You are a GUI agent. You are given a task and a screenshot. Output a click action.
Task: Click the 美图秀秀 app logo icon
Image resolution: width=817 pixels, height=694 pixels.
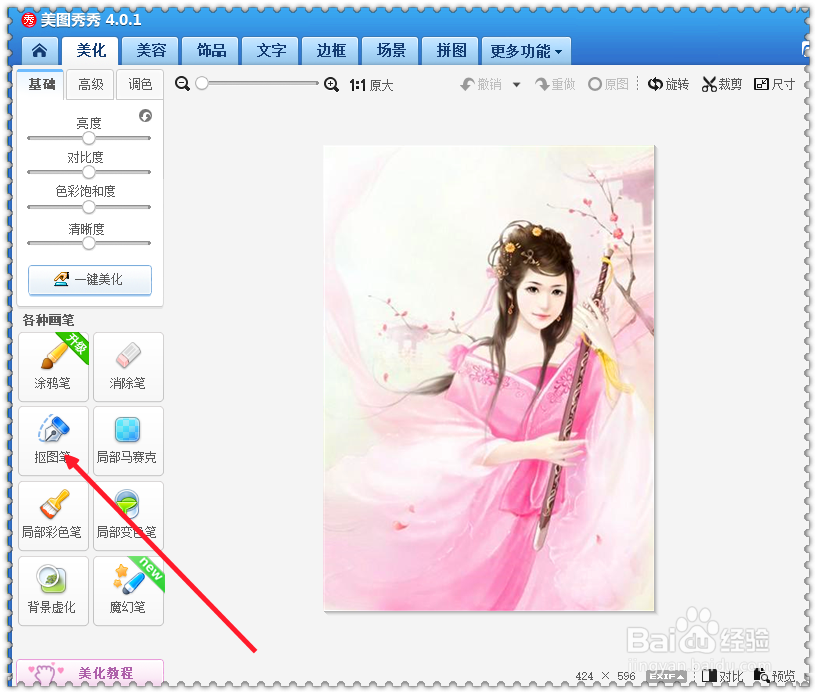[29, 20]
